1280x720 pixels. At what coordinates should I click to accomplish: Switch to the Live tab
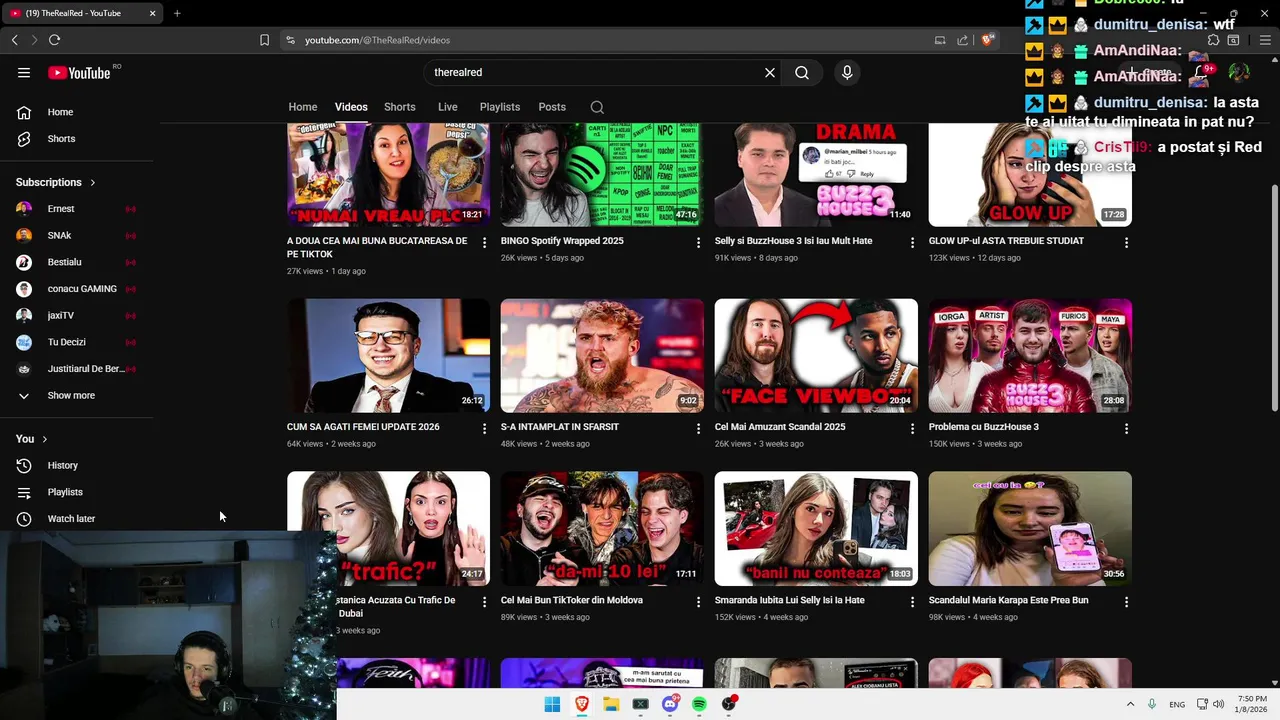pyautogui.click(x=447, y=107)
